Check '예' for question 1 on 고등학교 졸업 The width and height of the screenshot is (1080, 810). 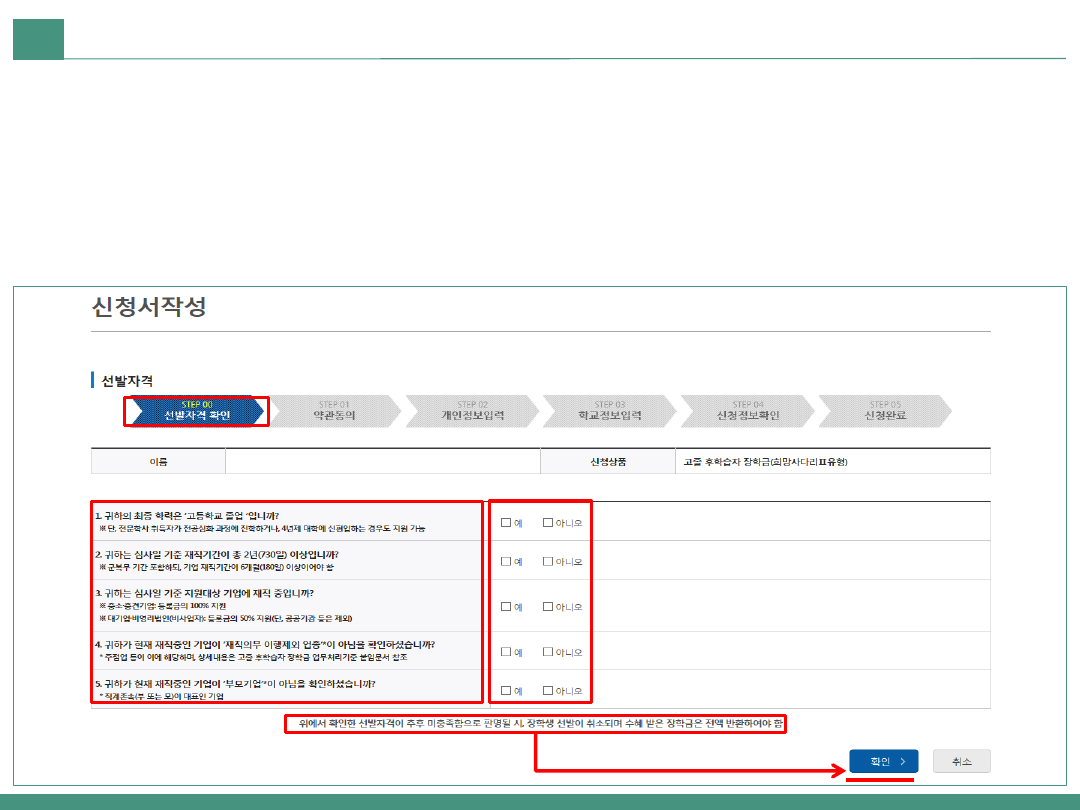pos(506,522)
